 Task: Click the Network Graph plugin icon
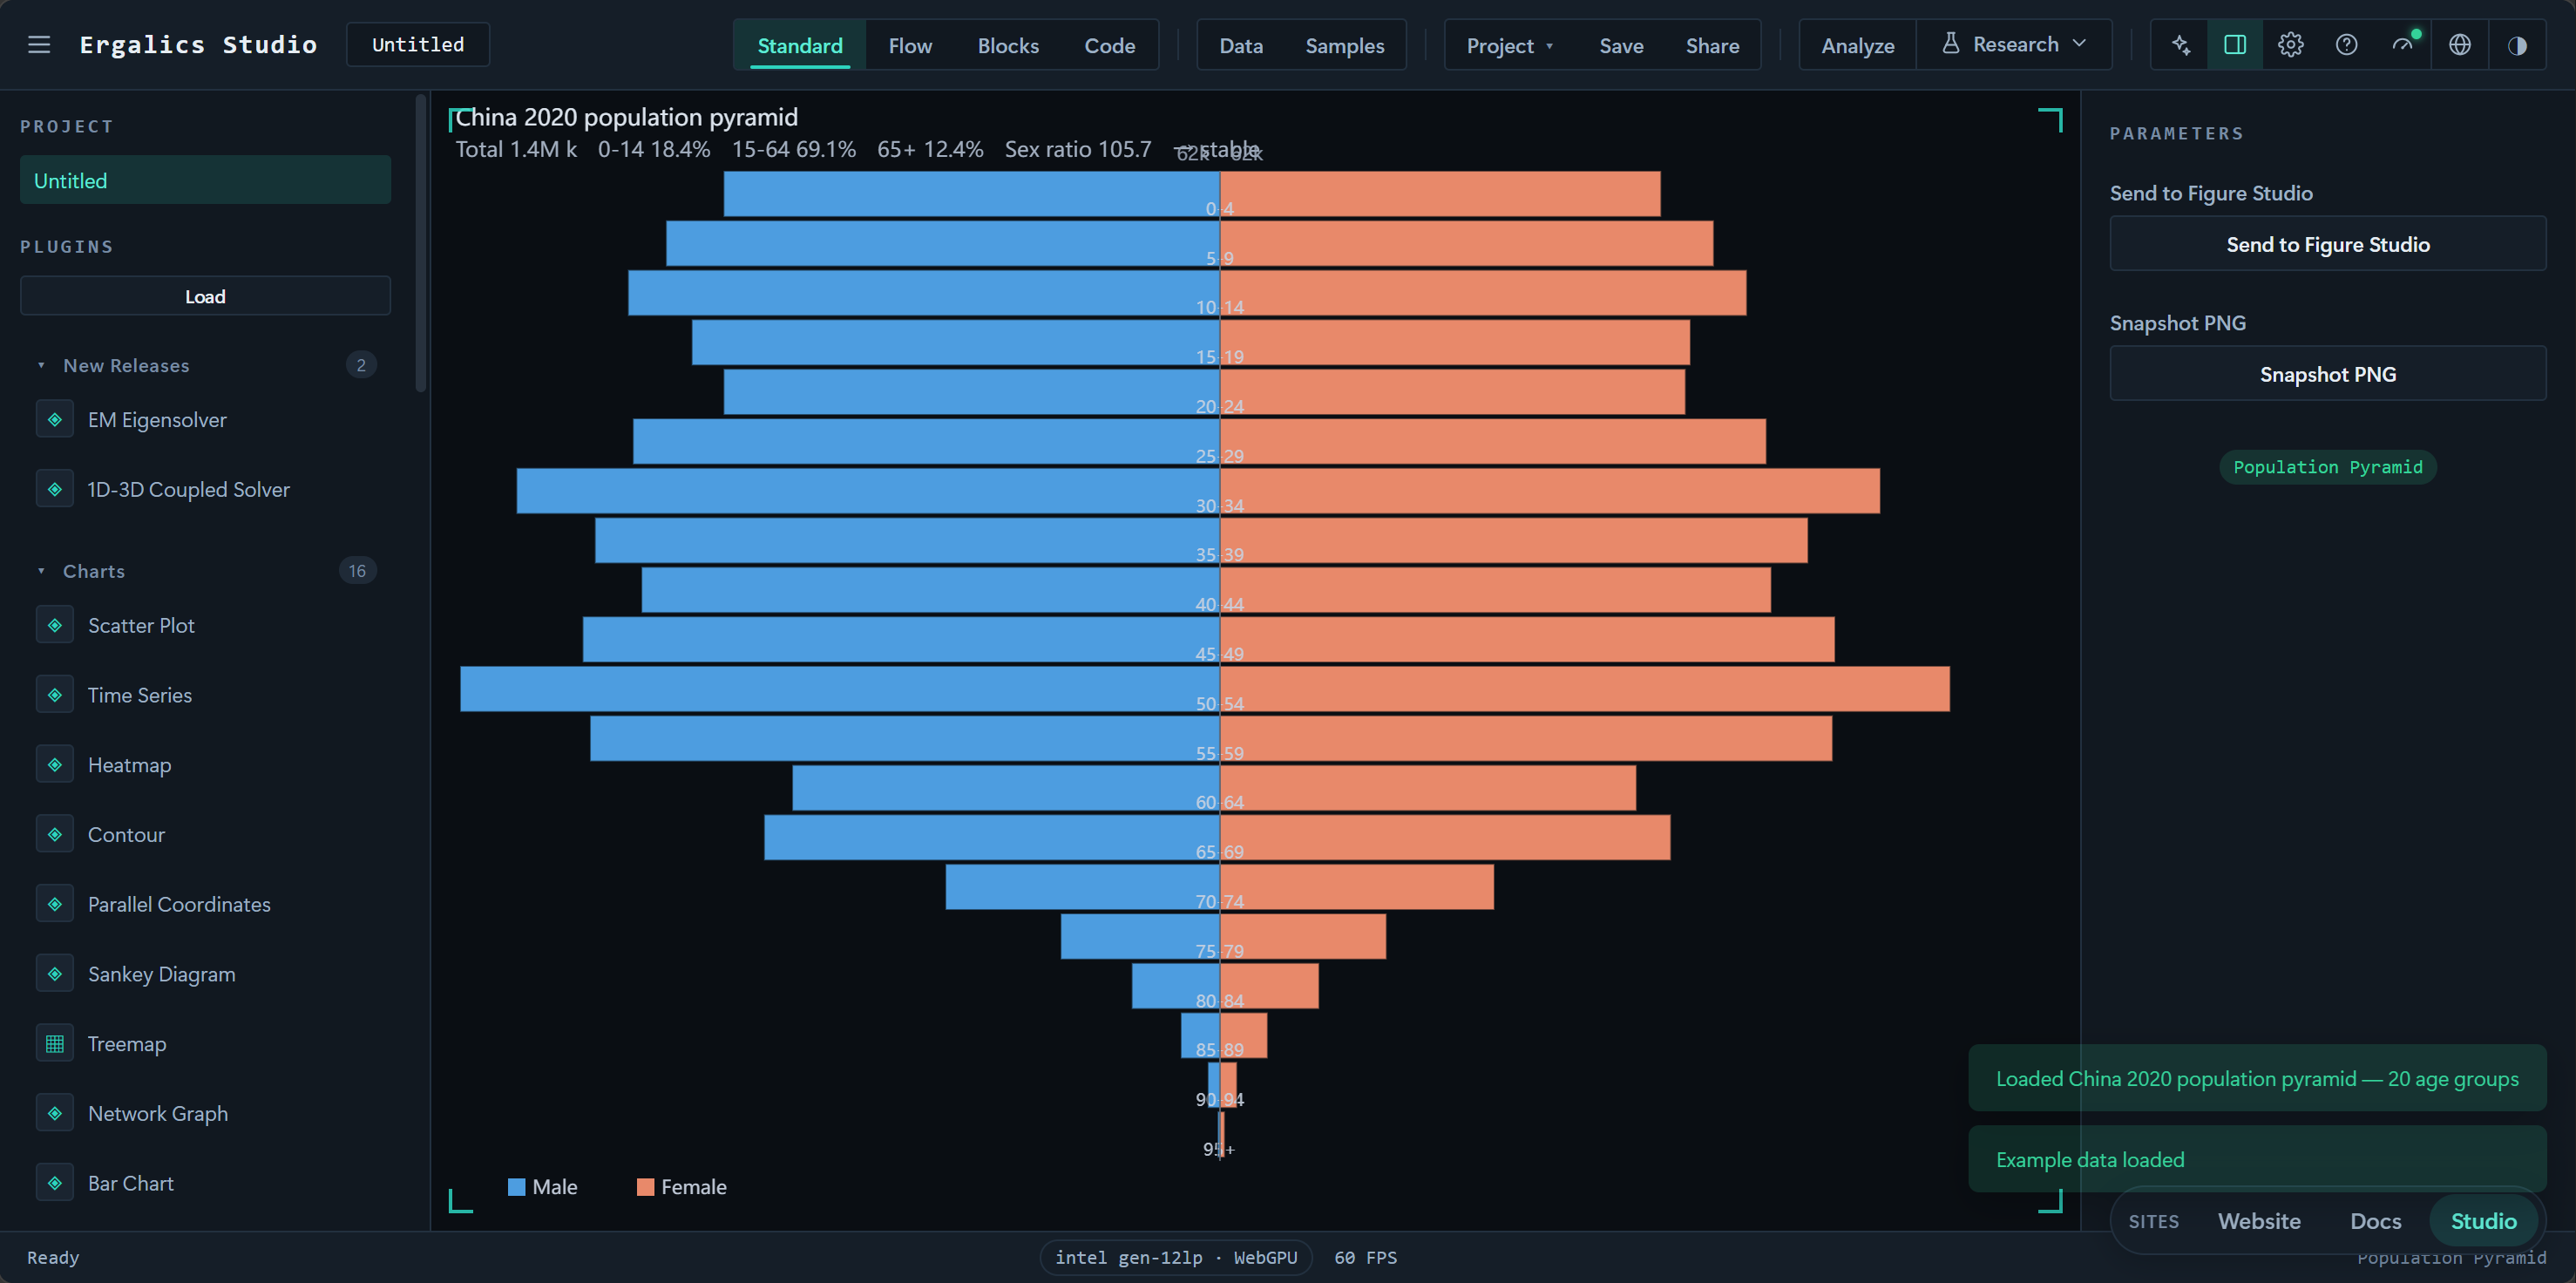click(x=55, y=1113)
